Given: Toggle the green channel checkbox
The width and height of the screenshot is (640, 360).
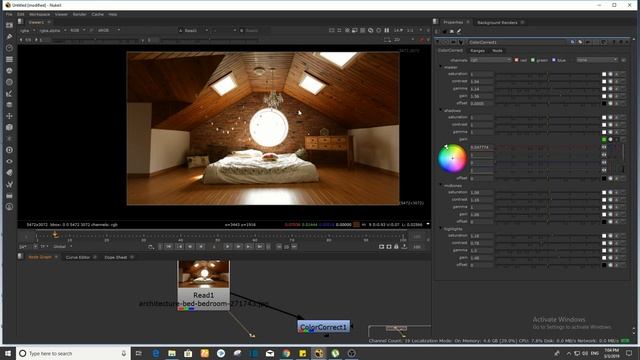Looking at the screenshot, I should point(533,60).
